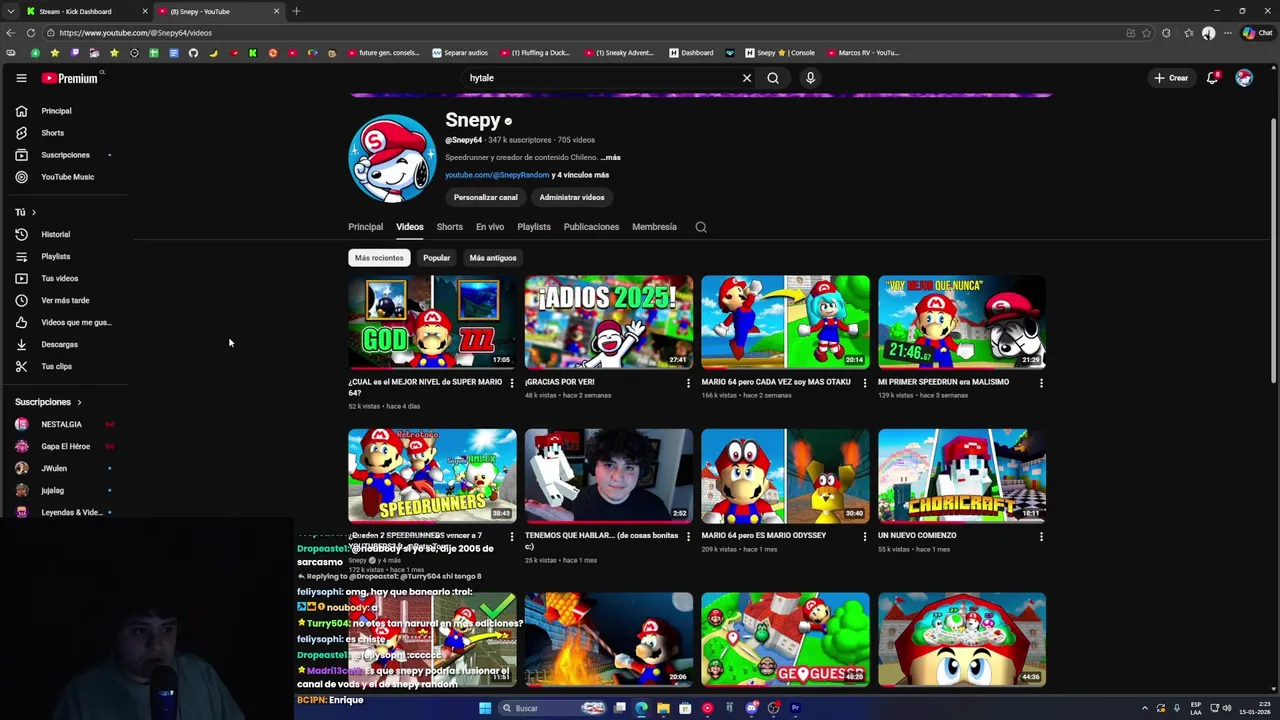Open Ver más tarde list
Image resolution: width=1280 pixels, height=720 pixels.
[x=65, y=300]
